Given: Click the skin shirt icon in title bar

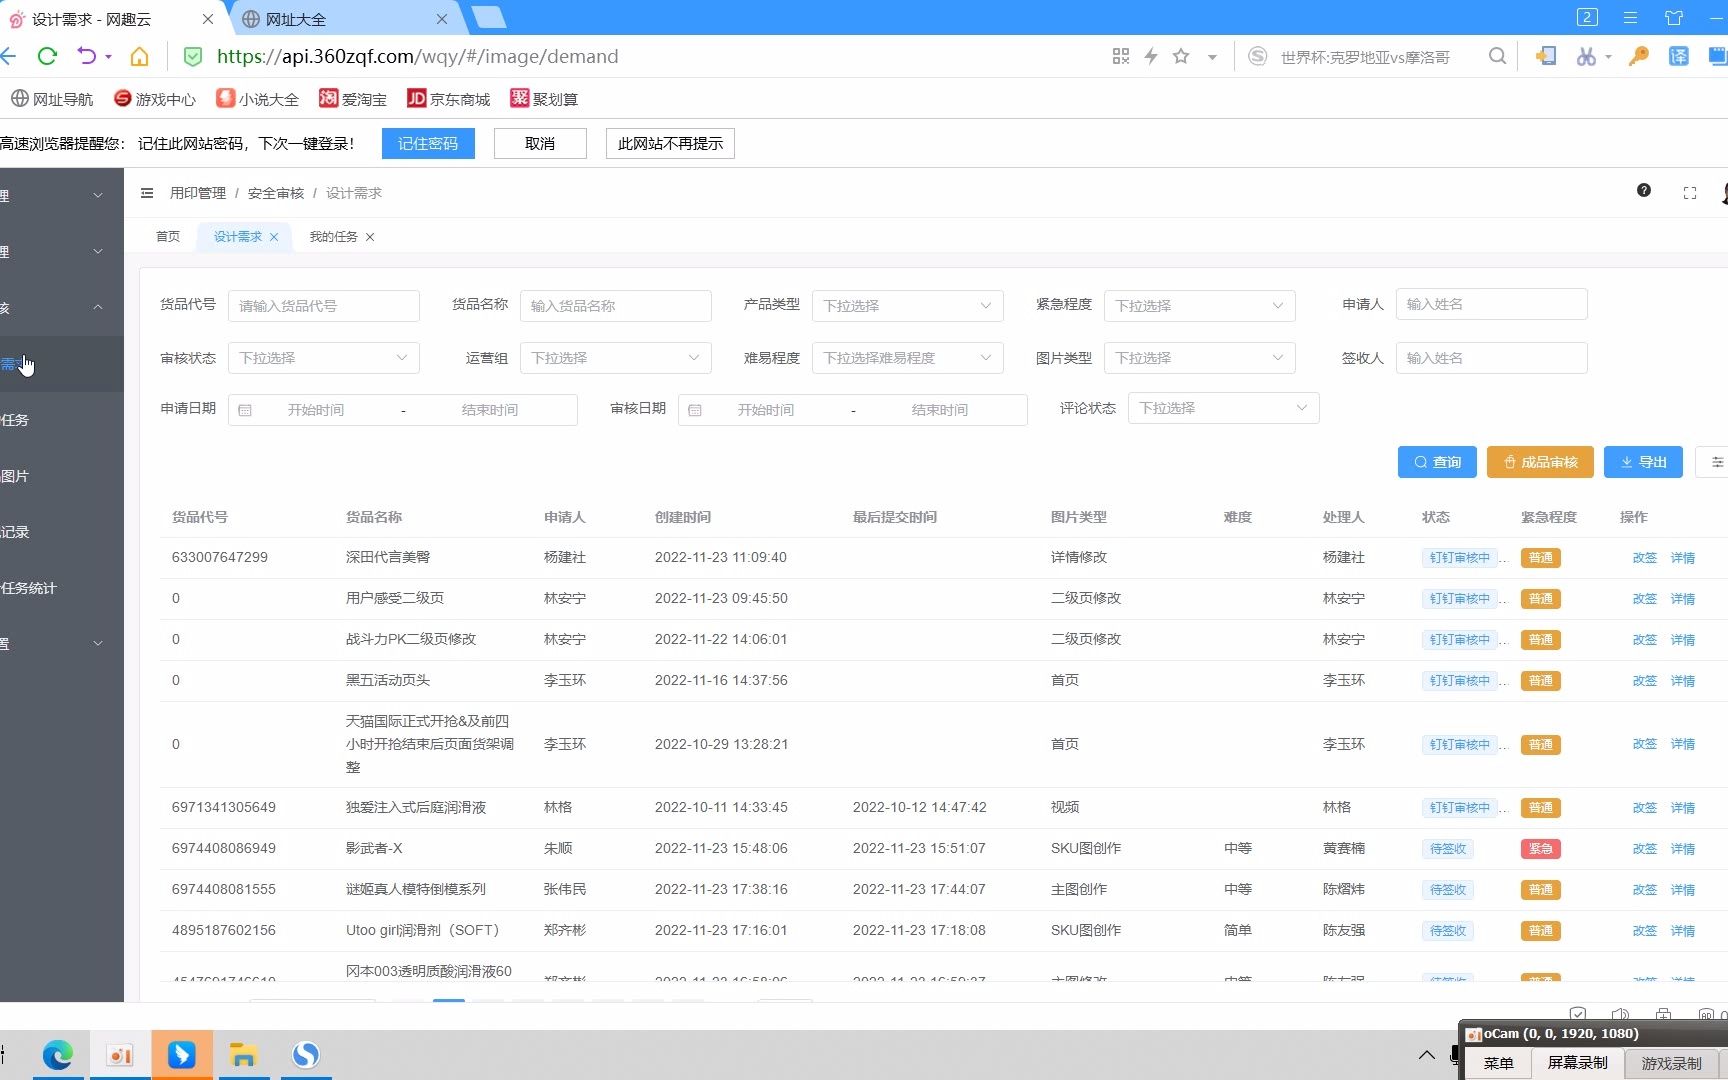Looking at the screenshot, I should 1674,17.
